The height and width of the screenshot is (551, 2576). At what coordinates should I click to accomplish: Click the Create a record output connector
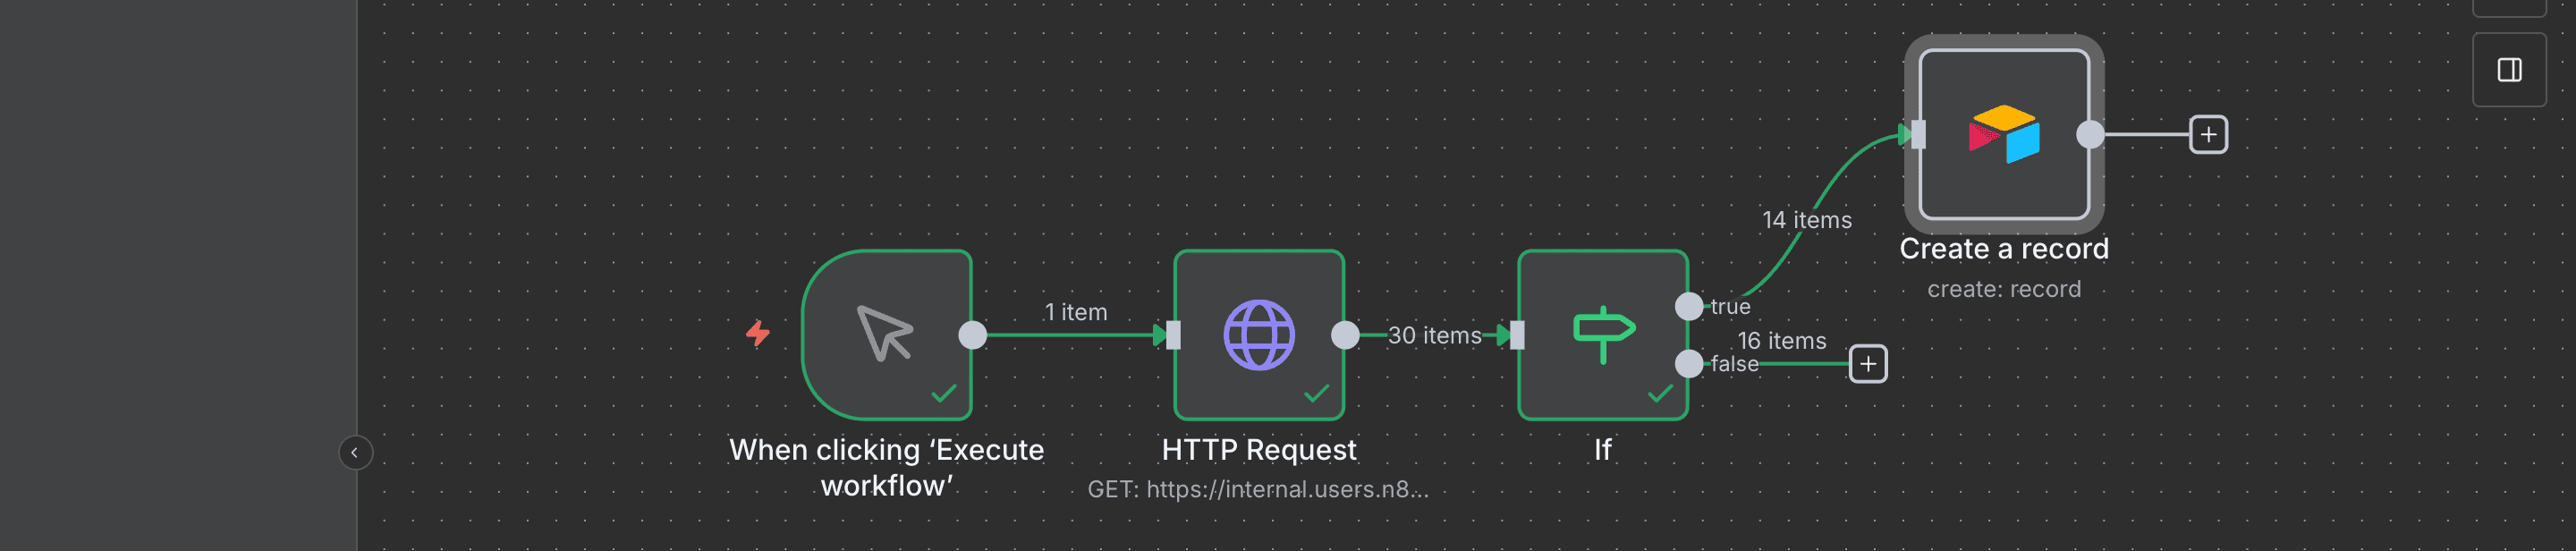pos(2090,134)
